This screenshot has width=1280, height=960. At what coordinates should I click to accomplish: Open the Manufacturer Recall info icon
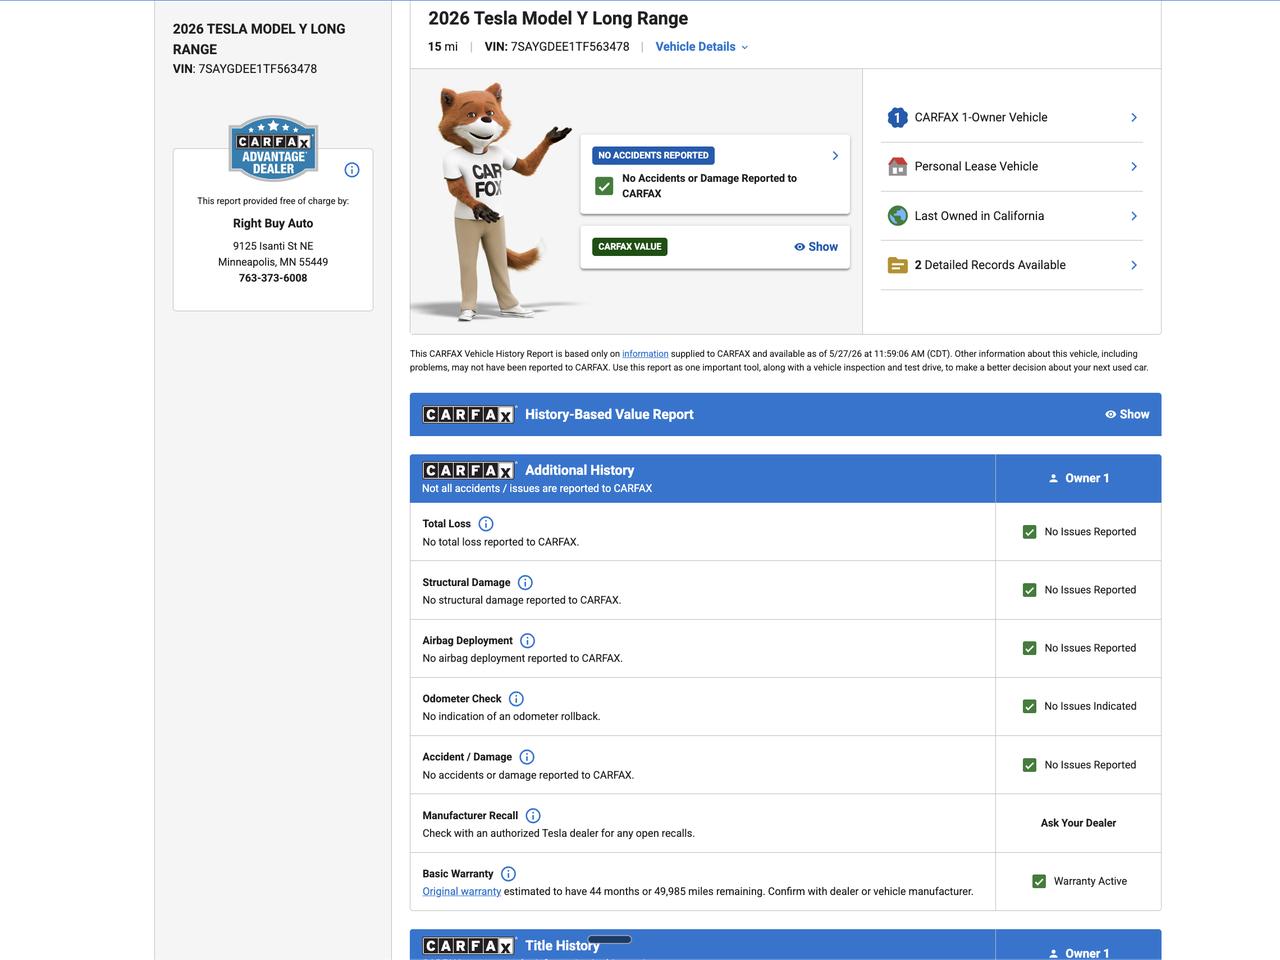tap(533, 816)
